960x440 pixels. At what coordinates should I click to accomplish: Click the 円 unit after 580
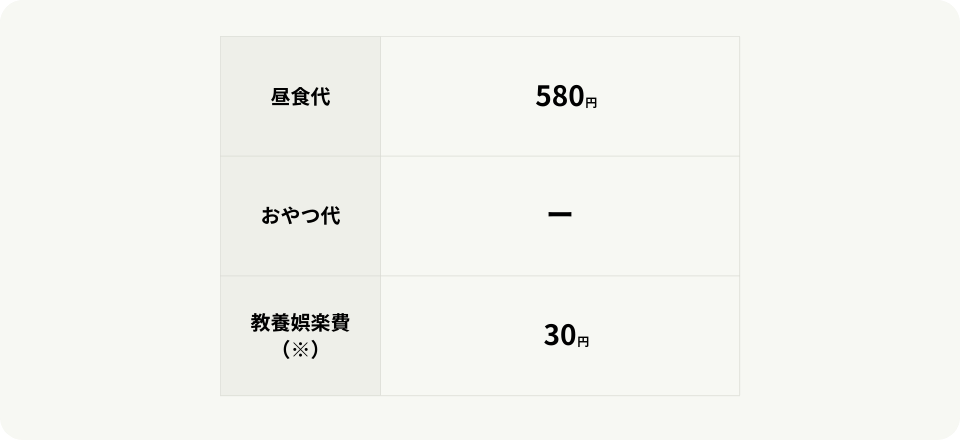pyautogui.click(x=591, y=103)
